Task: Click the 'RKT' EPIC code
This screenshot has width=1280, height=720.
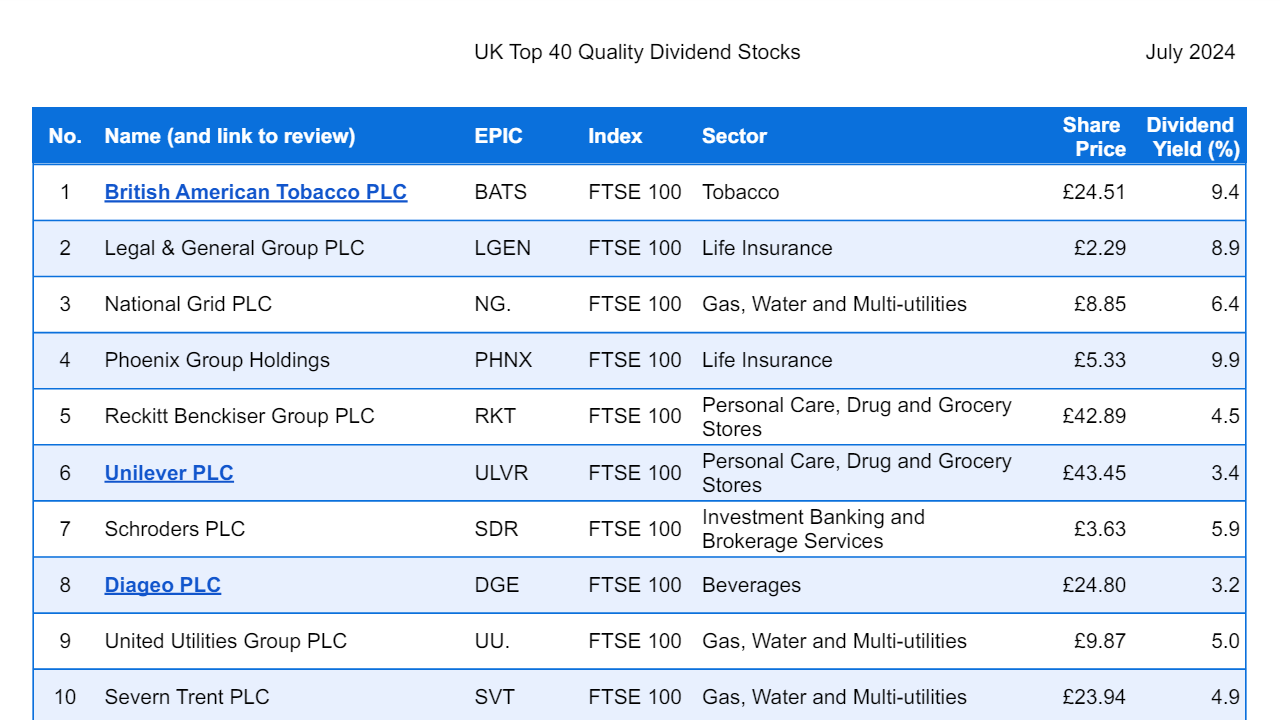Action: [495, 416]
